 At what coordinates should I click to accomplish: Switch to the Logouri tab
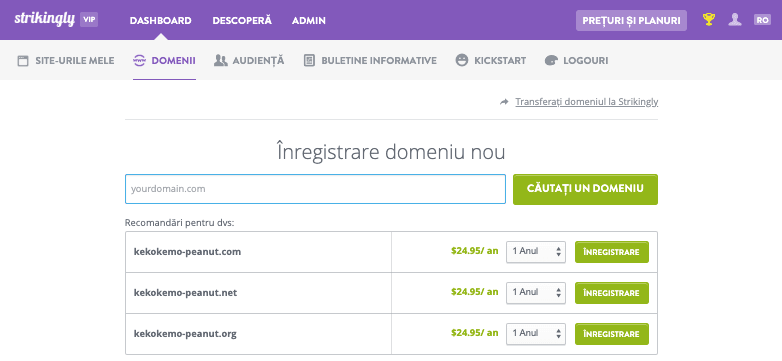(576, 61)
